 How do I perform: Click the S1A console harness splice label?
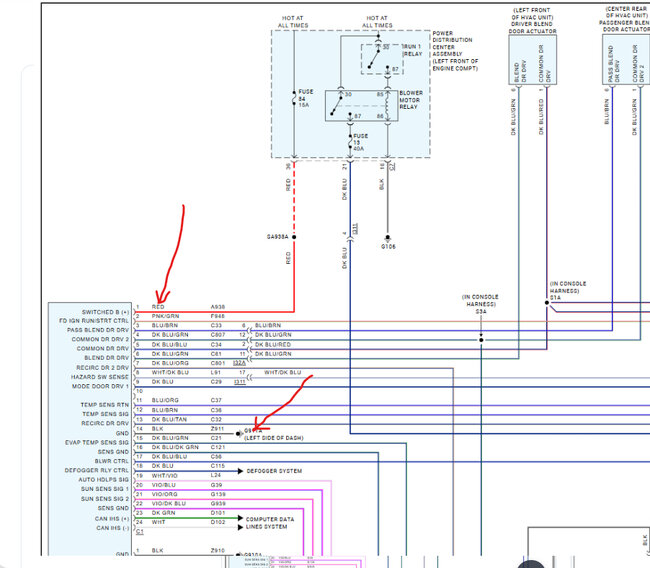(x=555, y=298)
